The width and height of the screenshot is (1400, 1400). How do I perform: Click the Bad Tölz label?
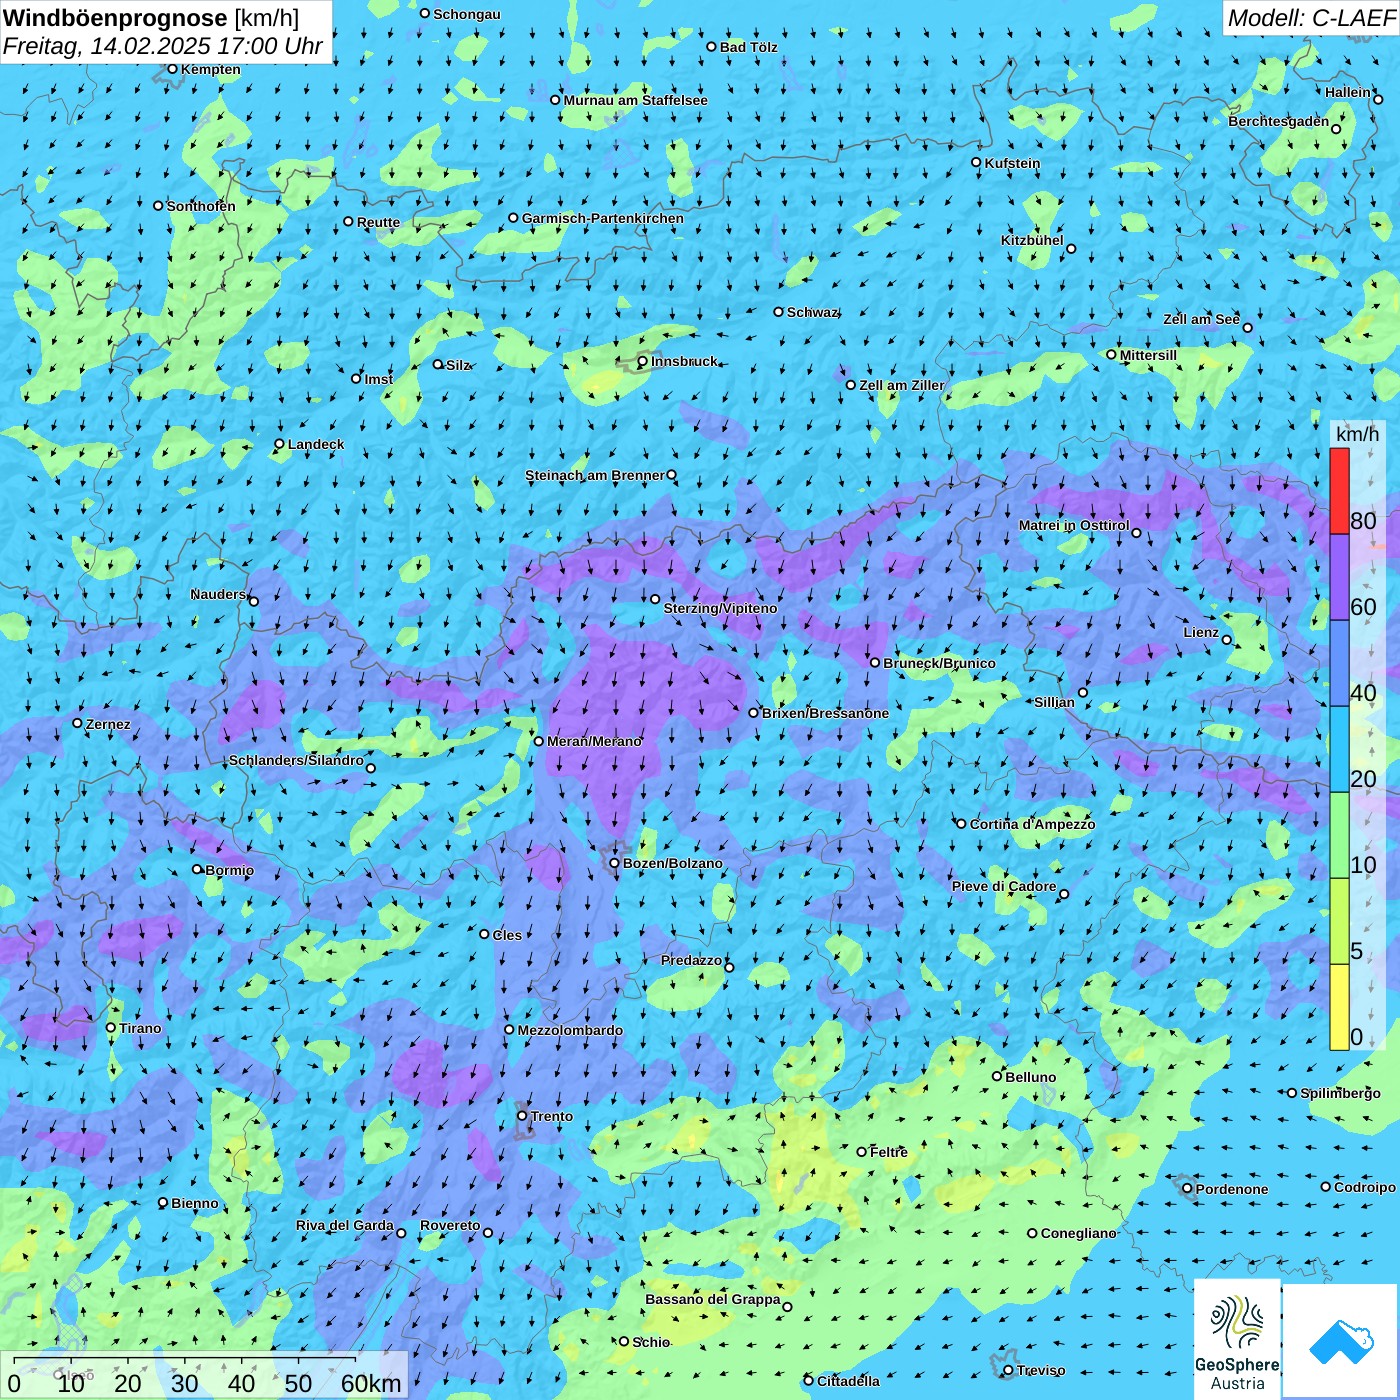coord(748,47)
